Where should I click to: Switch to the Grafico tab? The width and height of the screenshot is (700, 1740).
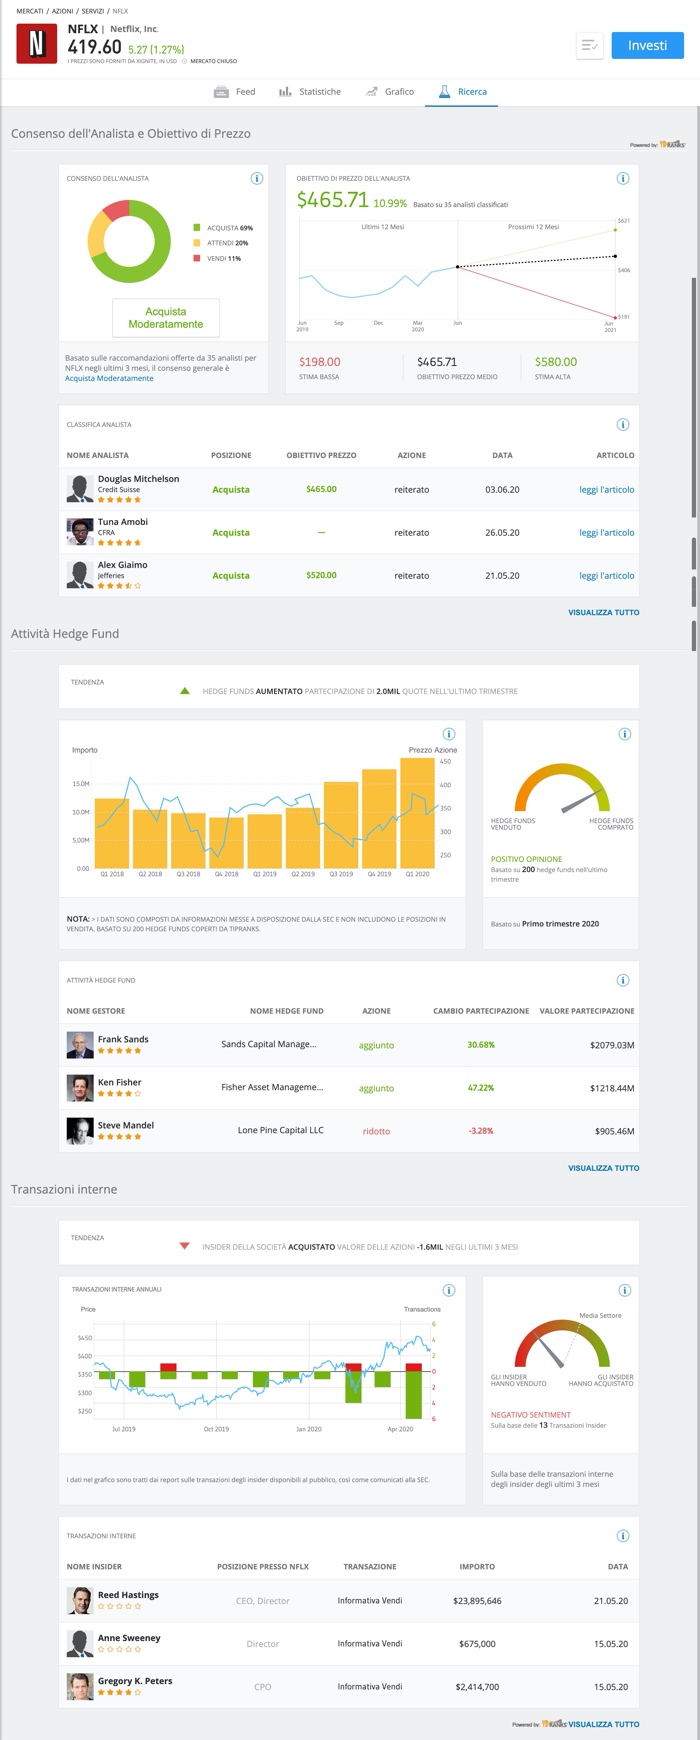click(390, 92)
